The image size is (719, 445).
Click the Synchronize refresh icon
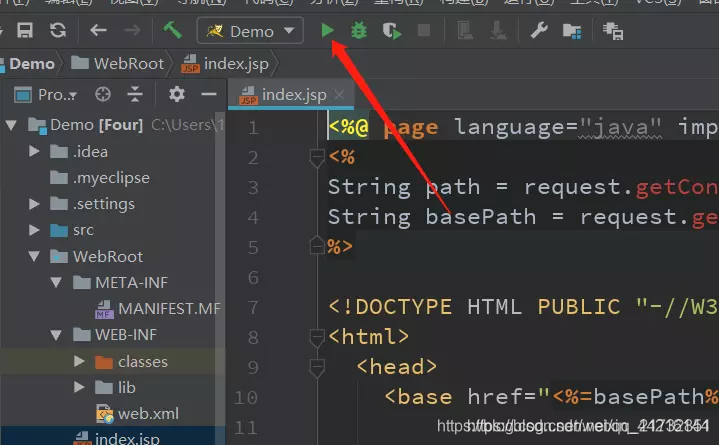58,30
